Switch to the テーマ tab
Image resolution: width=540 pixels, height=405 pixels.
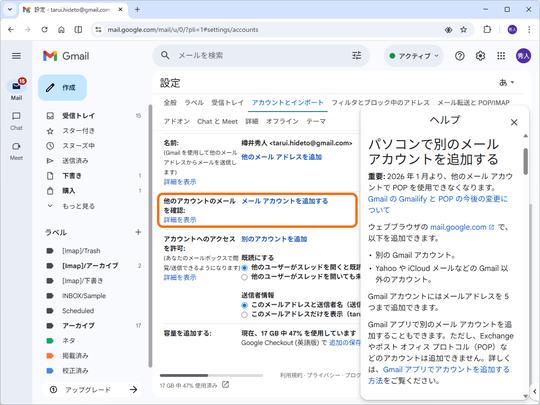pos(316,121)
